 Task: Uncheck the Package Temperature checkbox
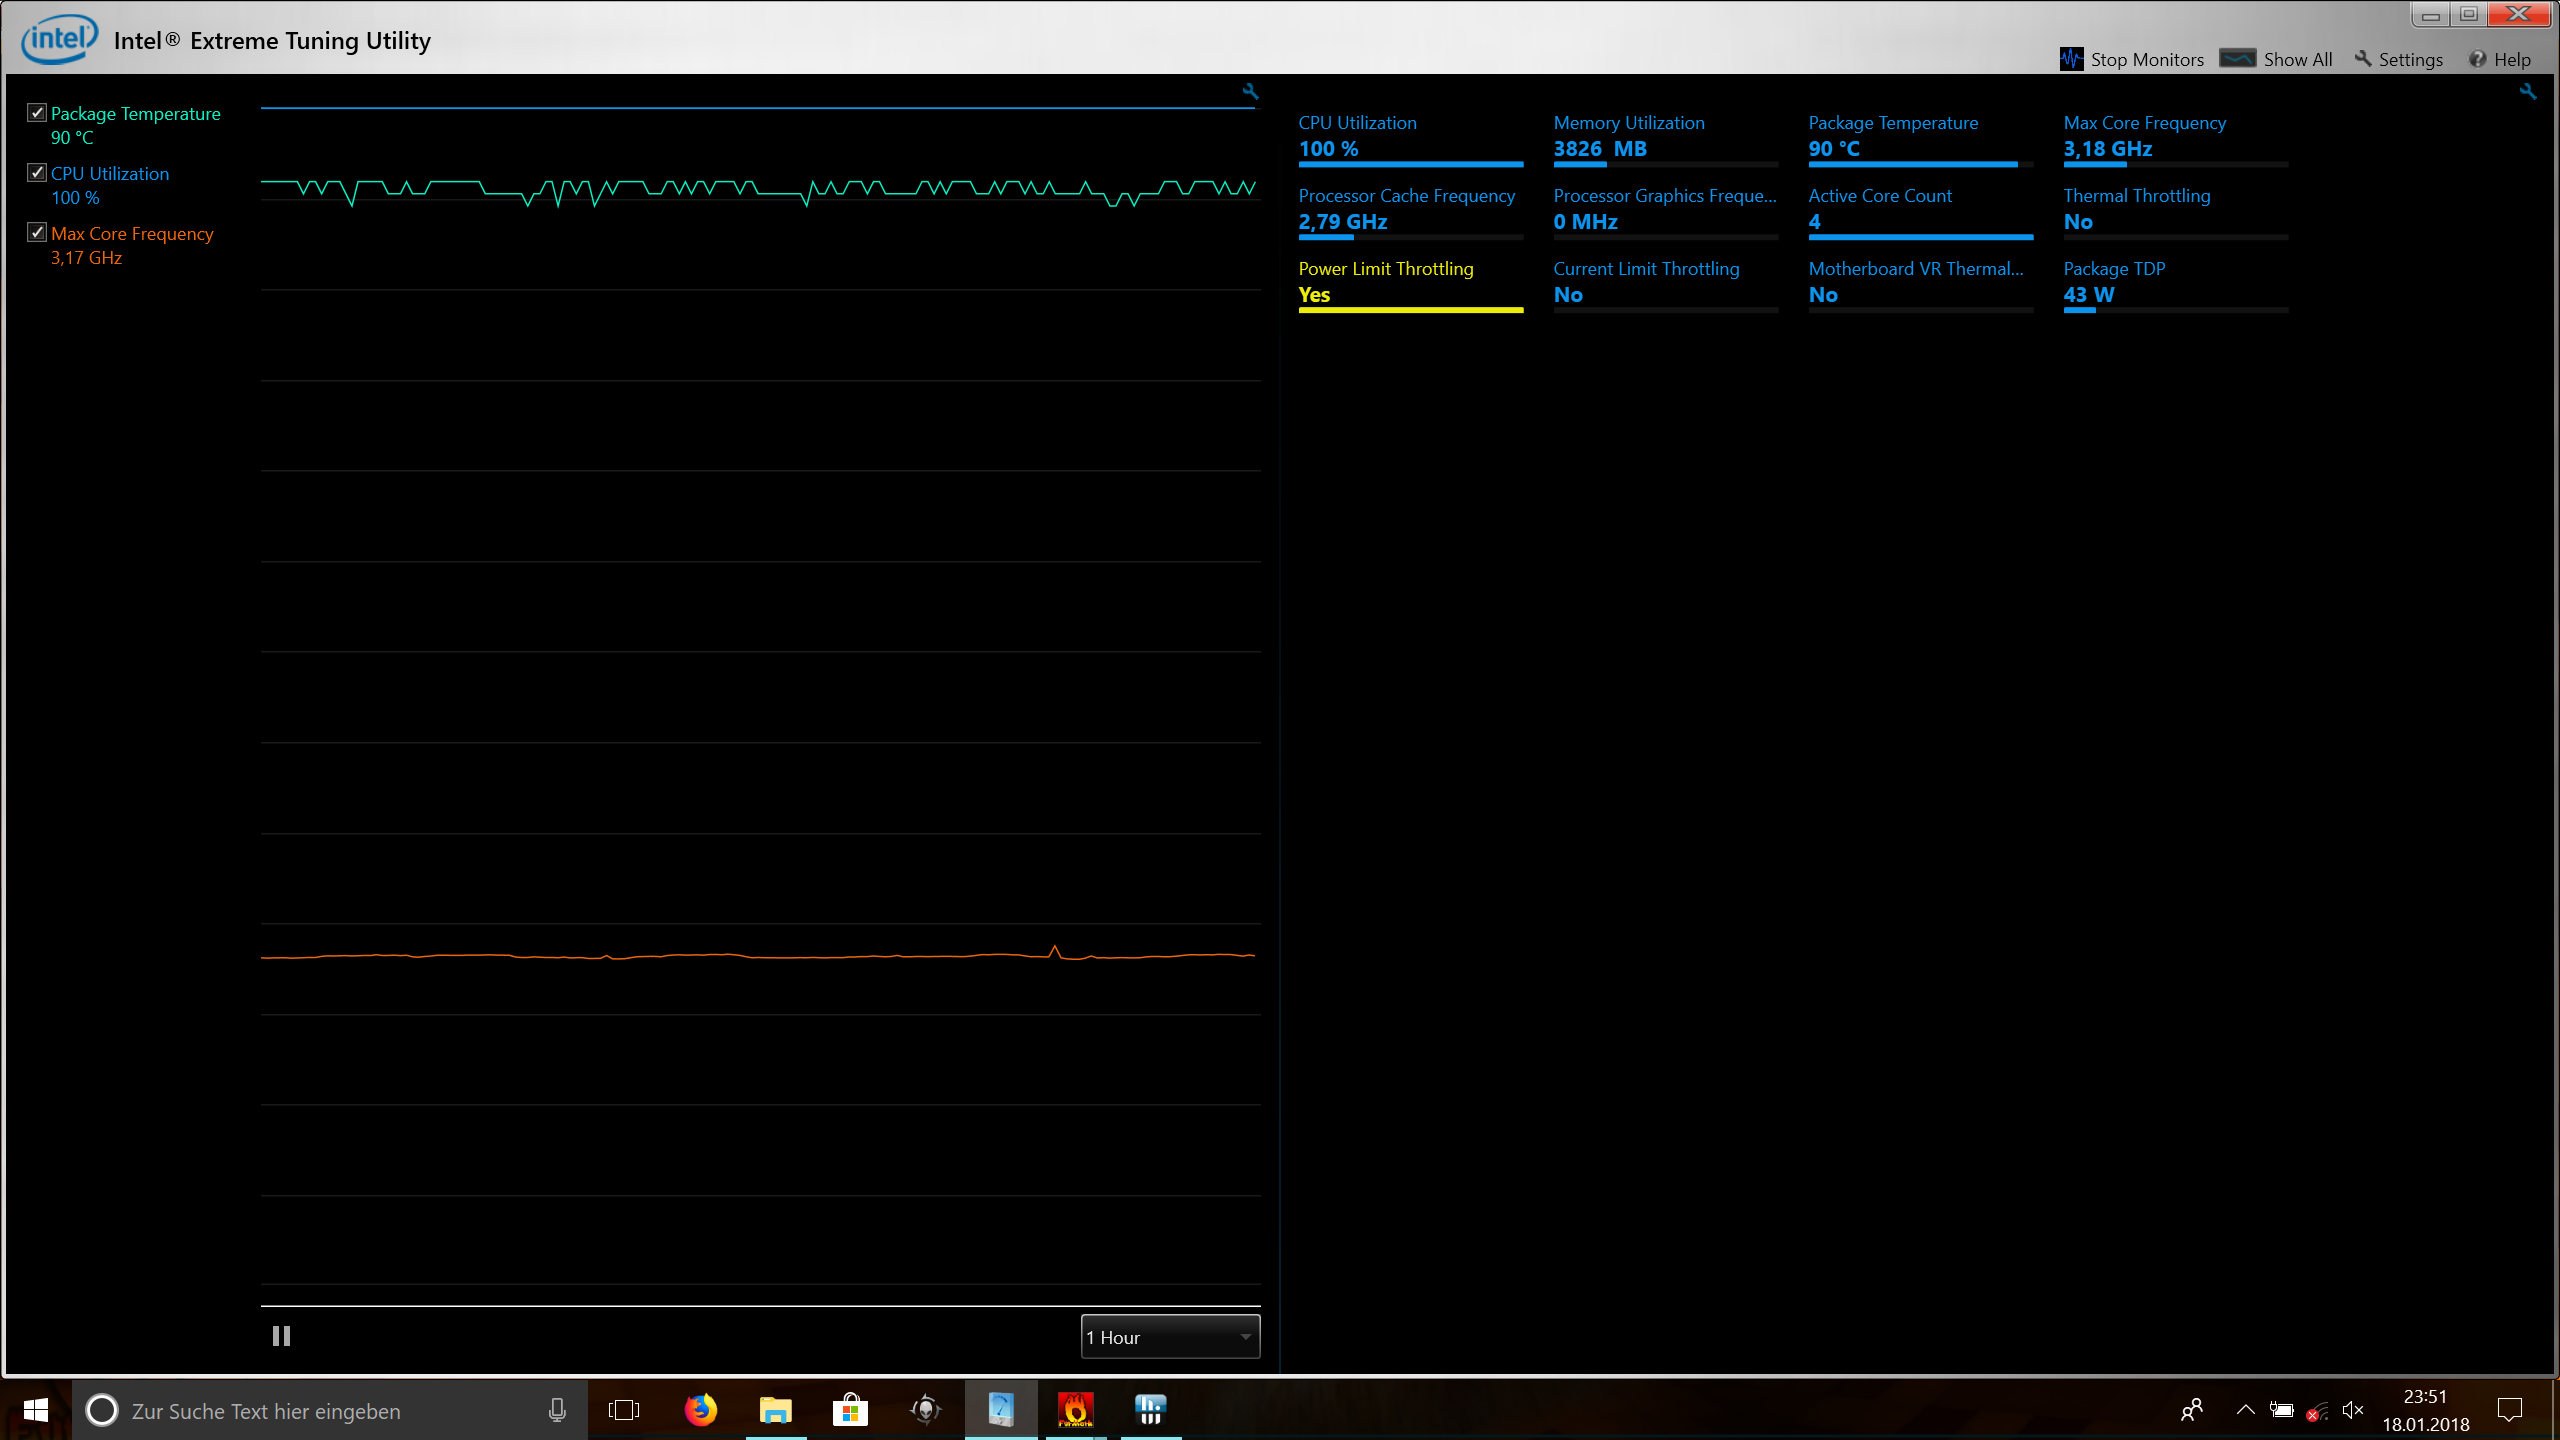pyautogui.click(x=37, y=113)
